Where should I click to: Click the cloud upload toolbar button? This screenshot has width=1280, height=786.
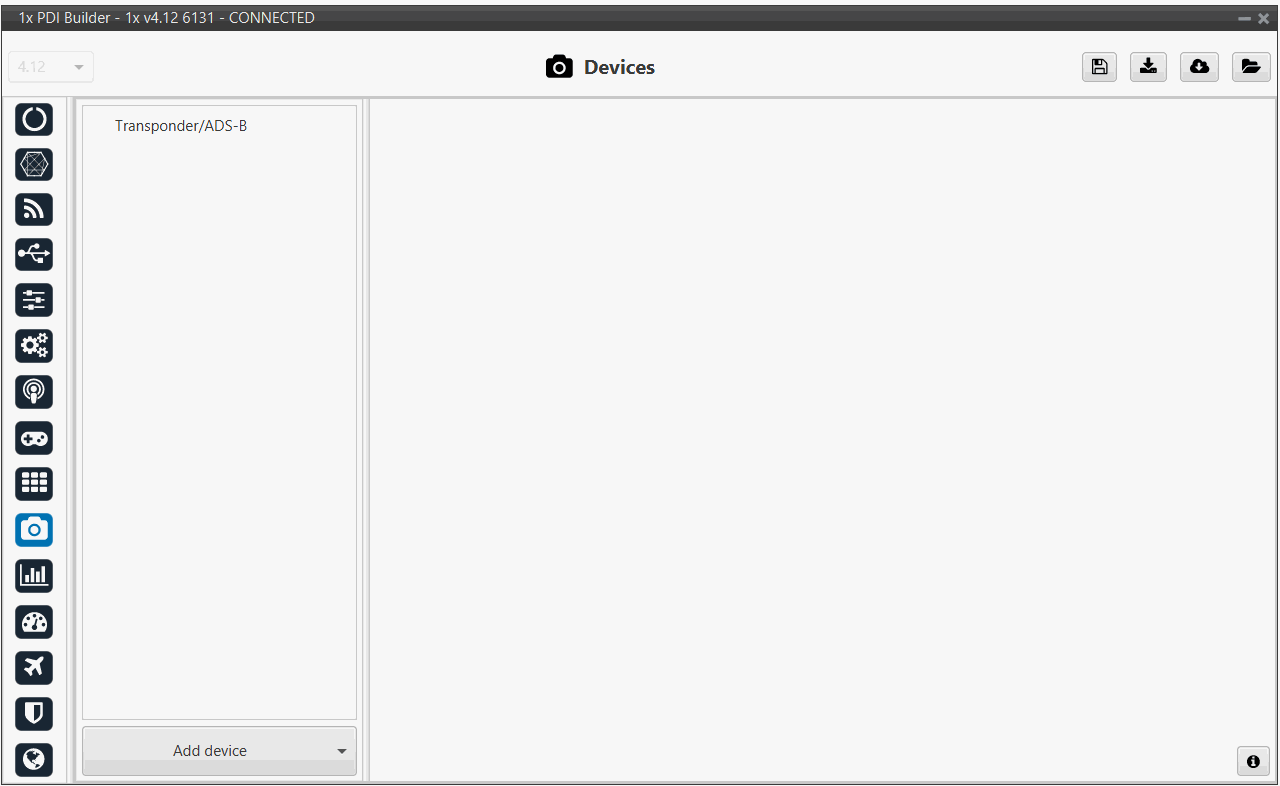pos(1199,67)
